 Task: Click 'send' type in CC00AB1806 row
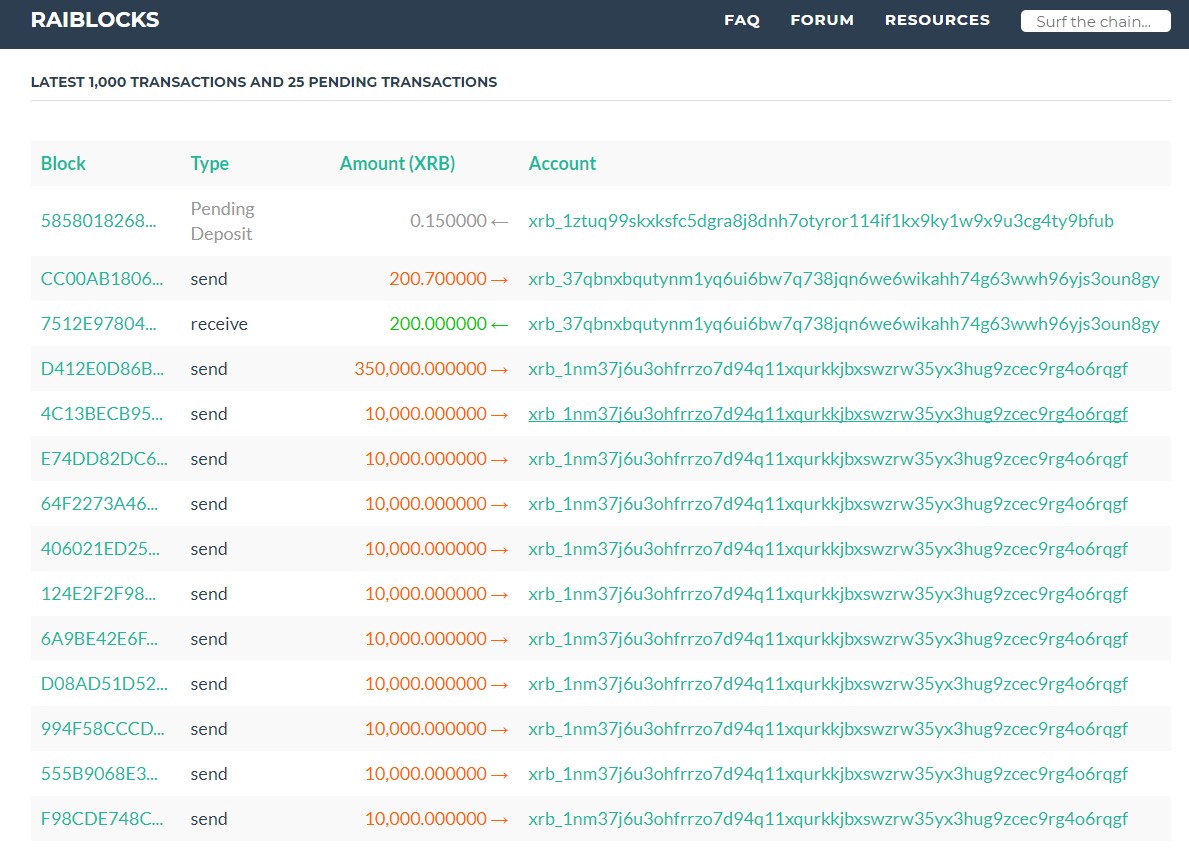click(209, 278)
